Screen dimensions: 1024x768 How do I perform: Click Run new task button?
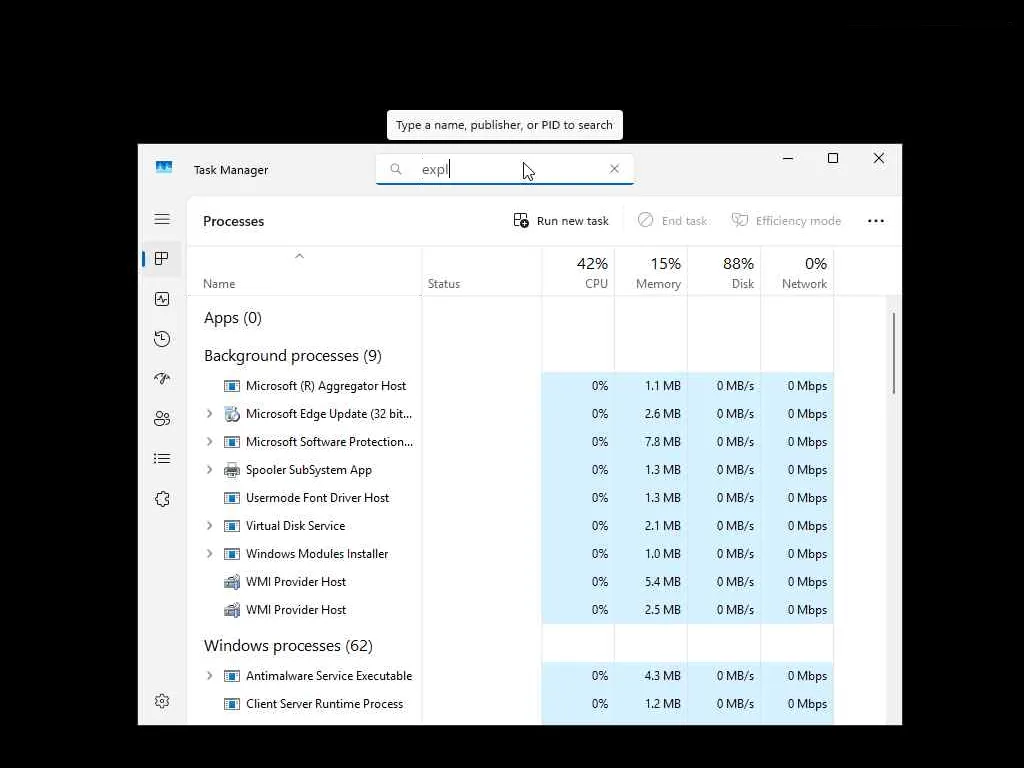(561, 221)
